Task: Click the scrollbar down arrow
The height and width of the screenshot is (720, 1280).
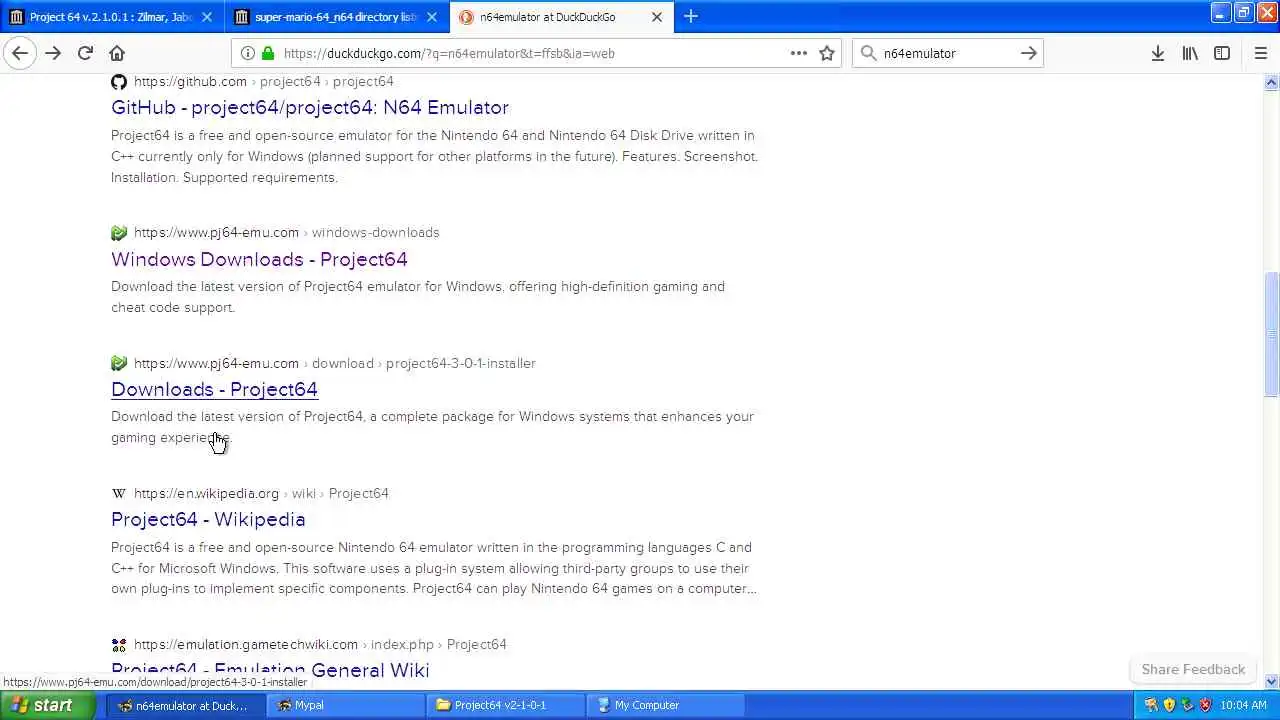Action: pyautogui.click(x=1272, y=682)
